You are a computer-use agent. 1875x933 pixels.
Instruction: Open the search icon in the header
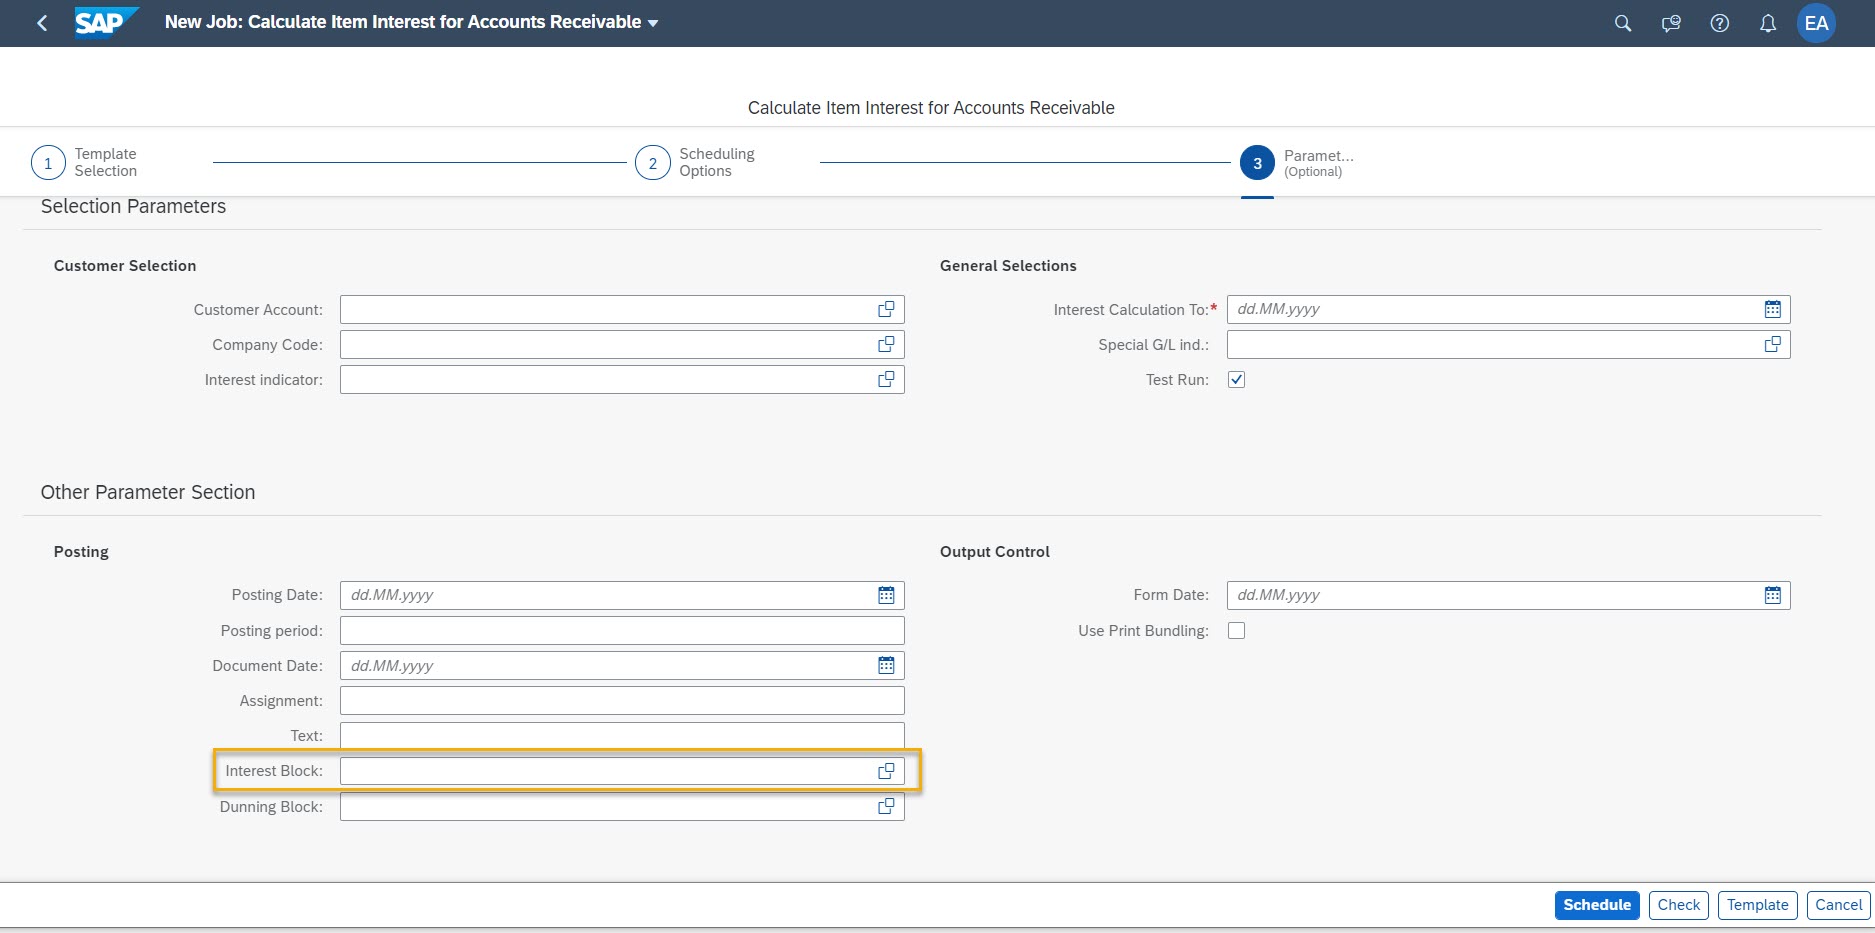pyautogui.click(x=1622, y=23)
